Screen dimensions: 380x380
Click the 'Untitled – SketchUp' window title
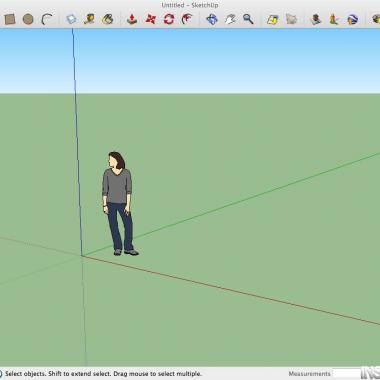pos(190,5)
